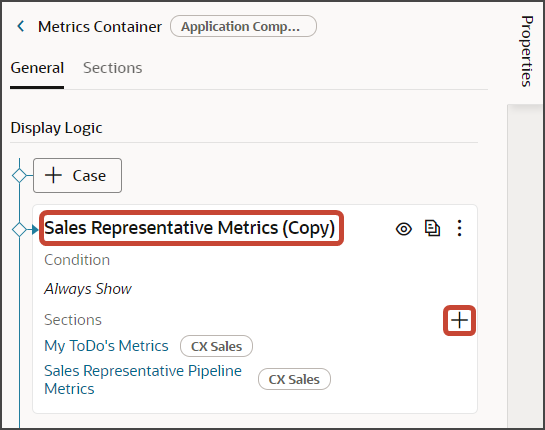Screen dimensions: 545x430
Task: Click the diamond node beside + Case
Action: click(x=19, y=176)
